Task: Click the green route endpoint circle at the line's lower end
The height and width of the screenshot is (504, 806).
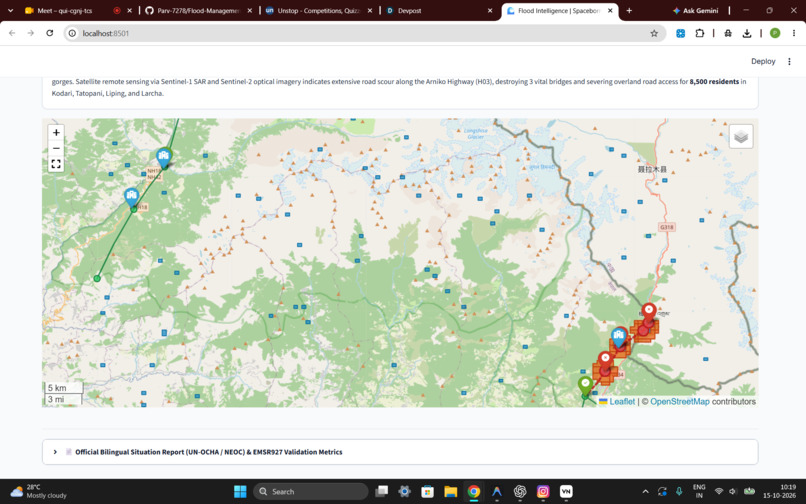Action: [x=97, y=279]
